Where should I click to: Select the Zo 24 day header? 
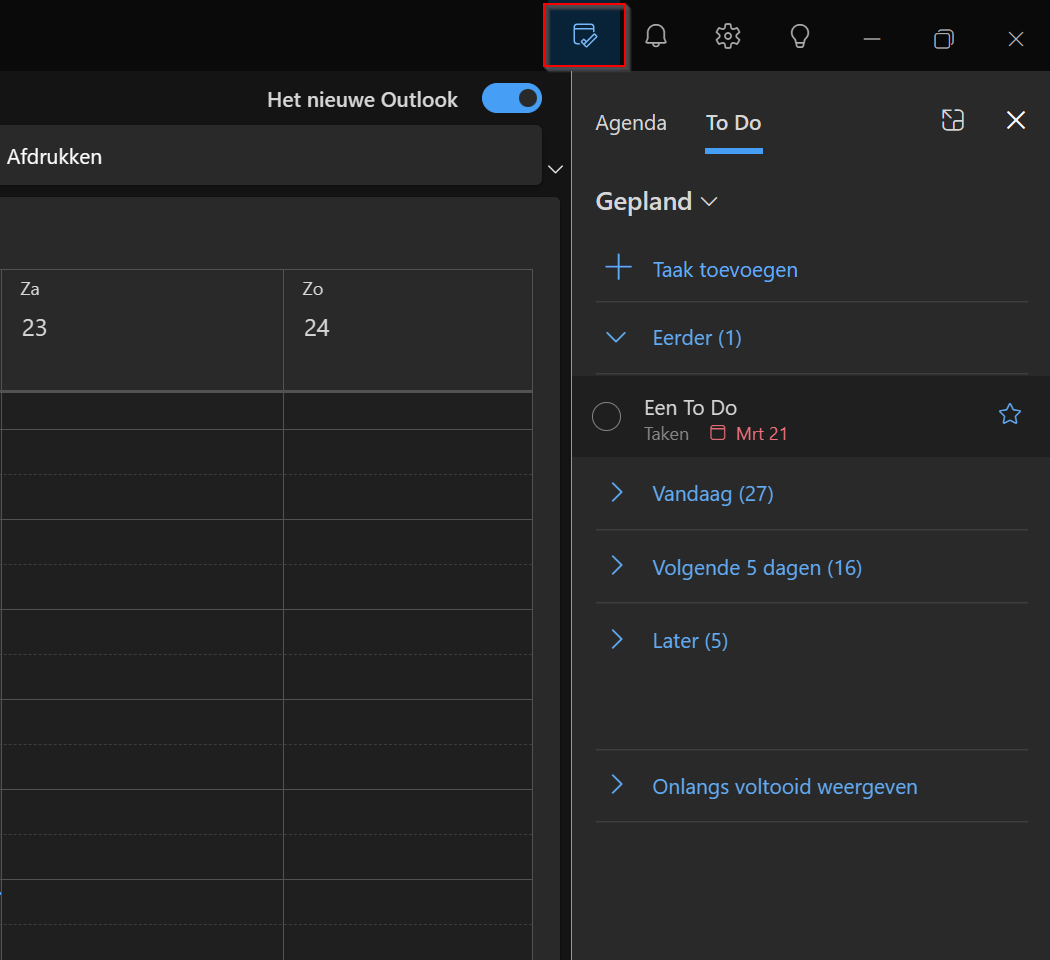(408, 329)
